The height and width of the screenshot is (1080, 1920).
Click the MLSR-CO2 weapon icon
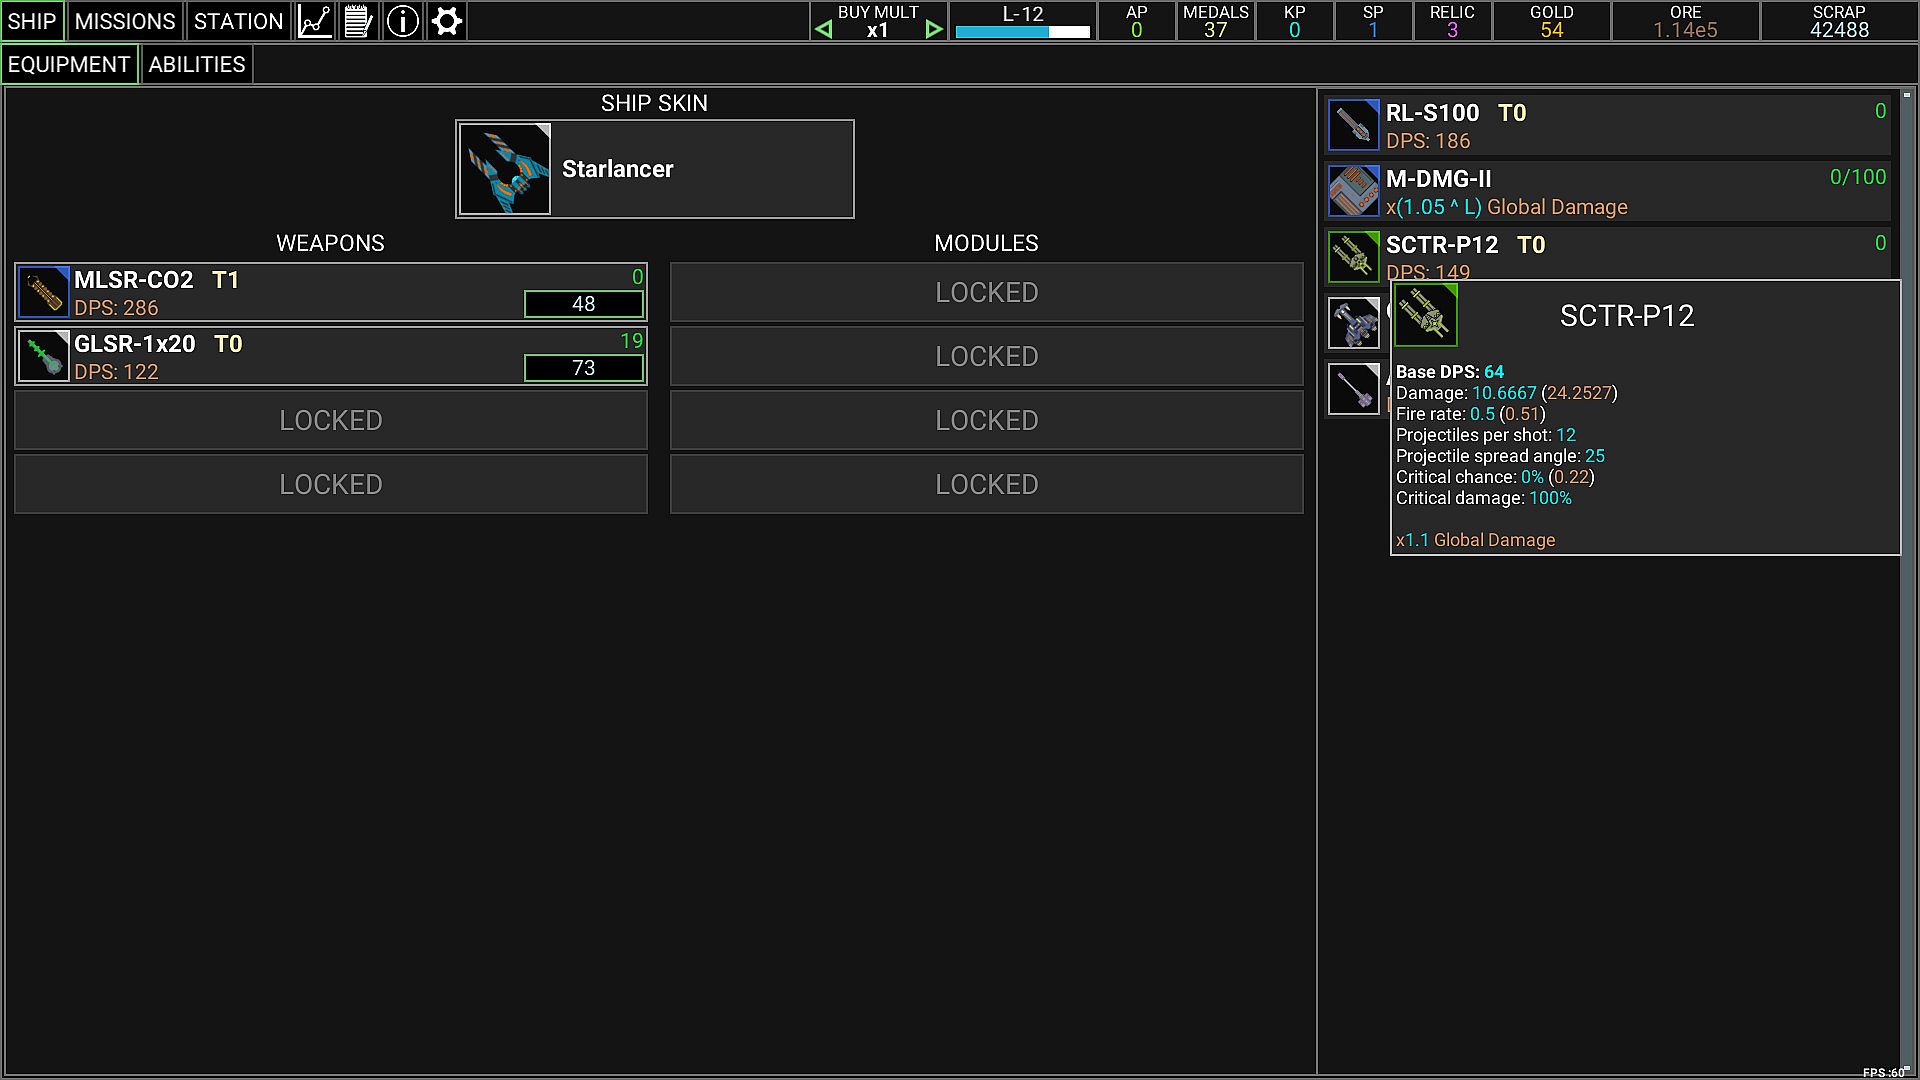click(x=43, y=292)
